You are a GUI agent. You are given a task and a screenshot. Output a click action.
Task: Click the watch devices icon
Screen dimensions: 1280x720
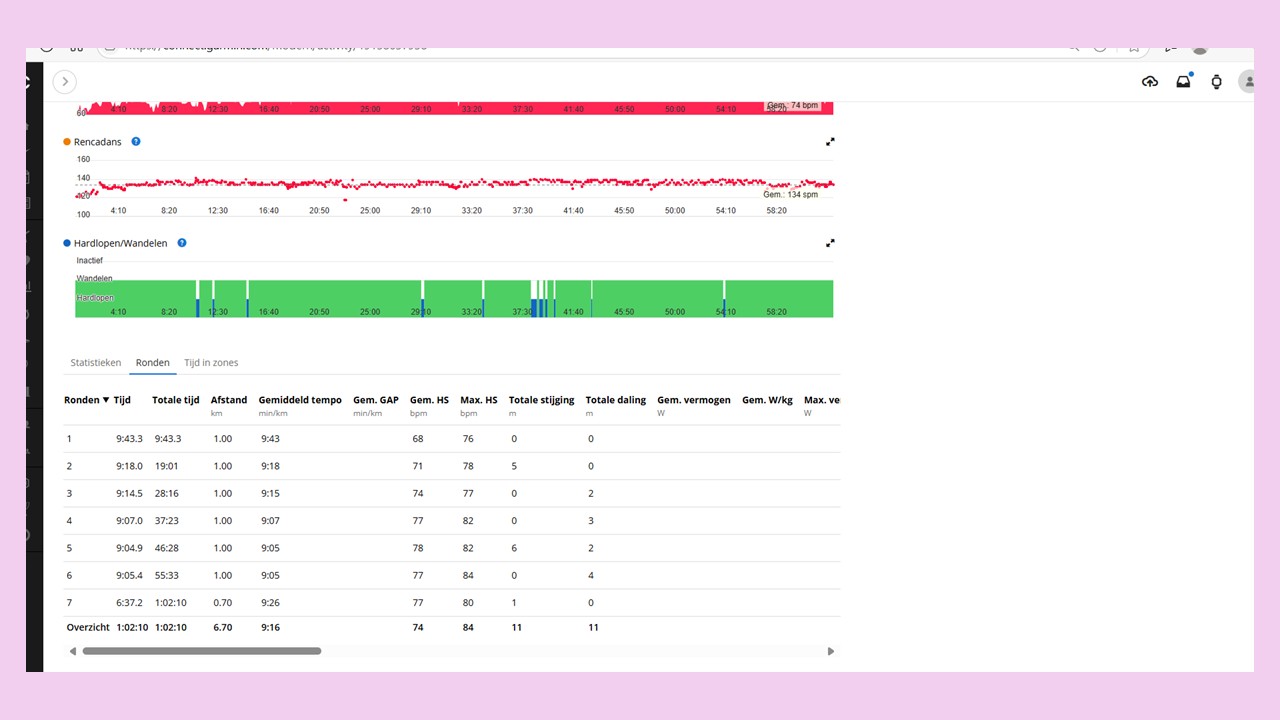point(1216,82)
